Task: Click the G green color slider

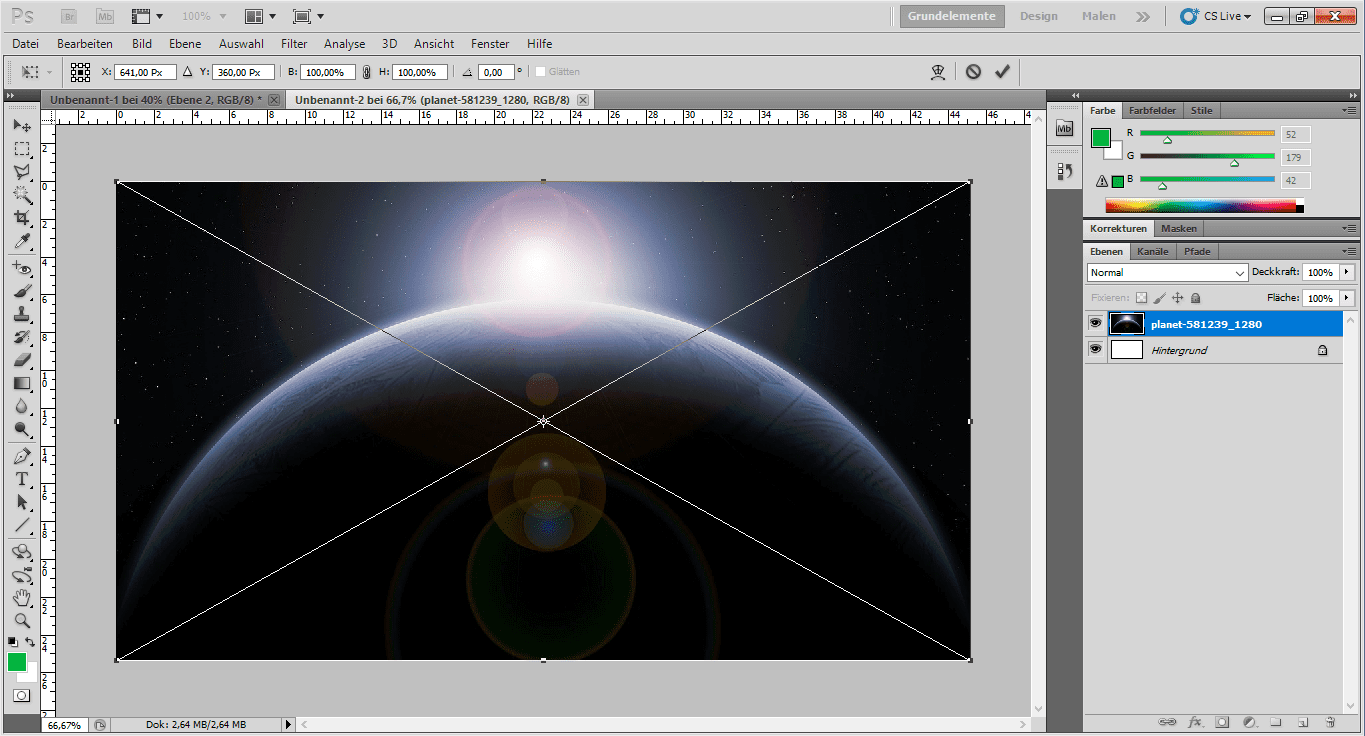Action: tap(1207, 156)
